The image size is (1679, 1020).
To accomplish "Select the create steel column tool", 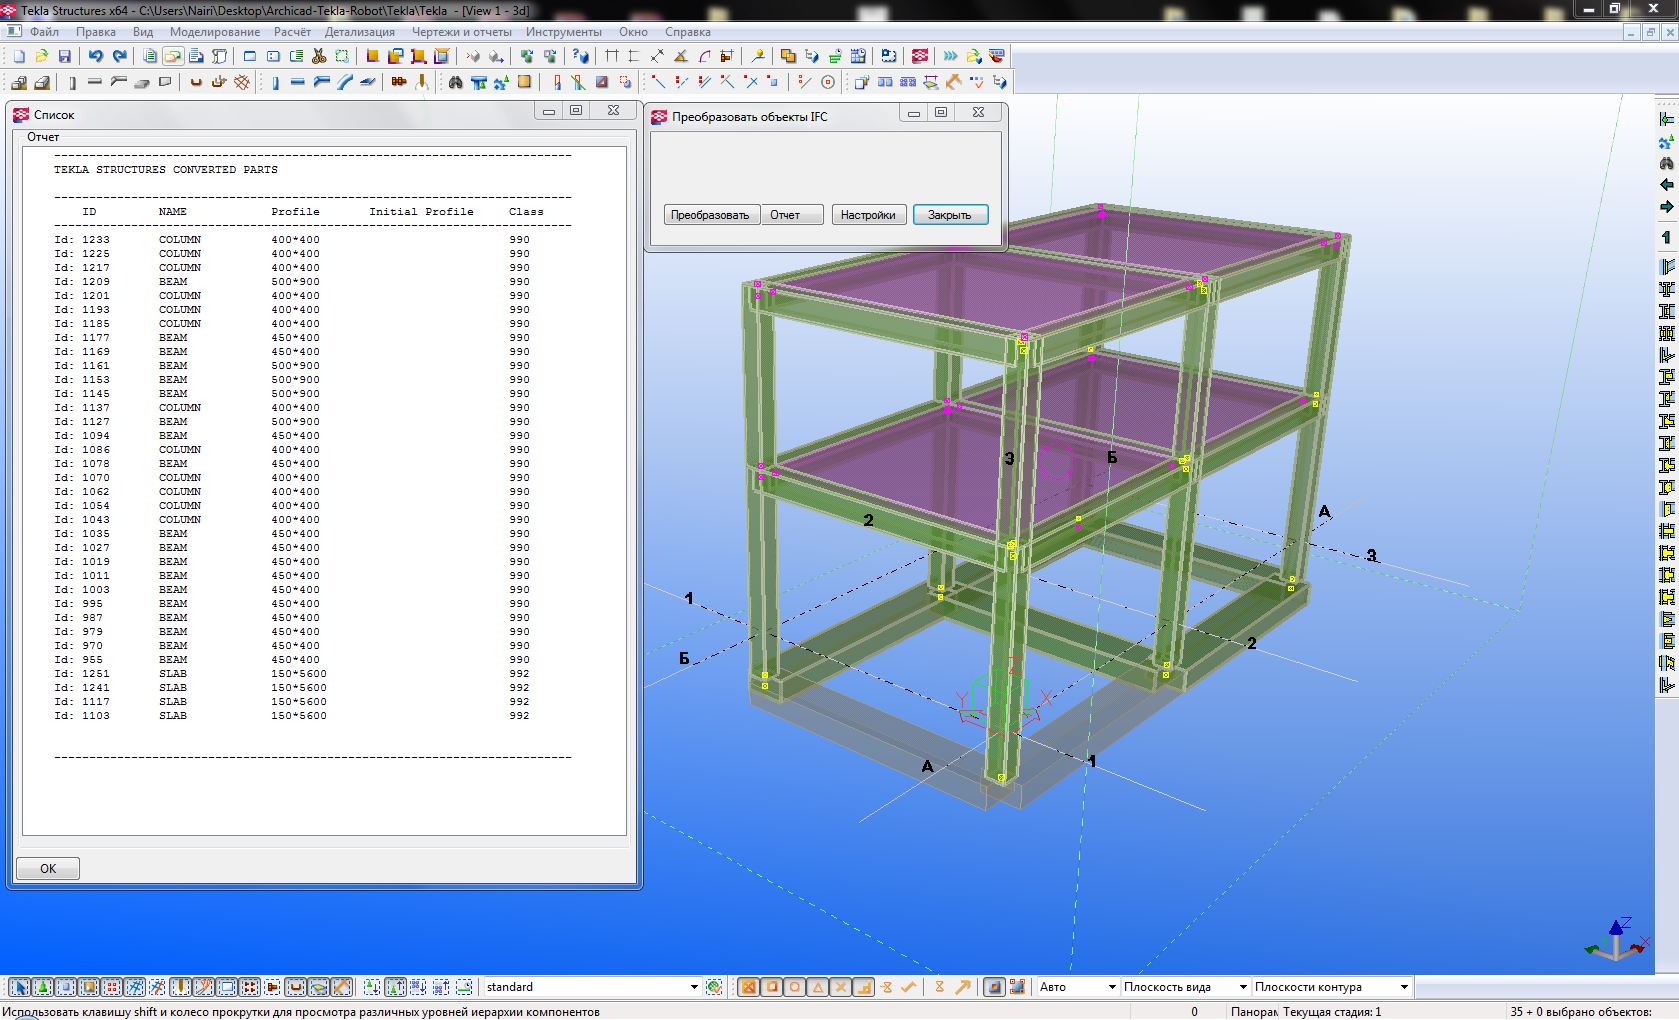I will pos(274,83).
